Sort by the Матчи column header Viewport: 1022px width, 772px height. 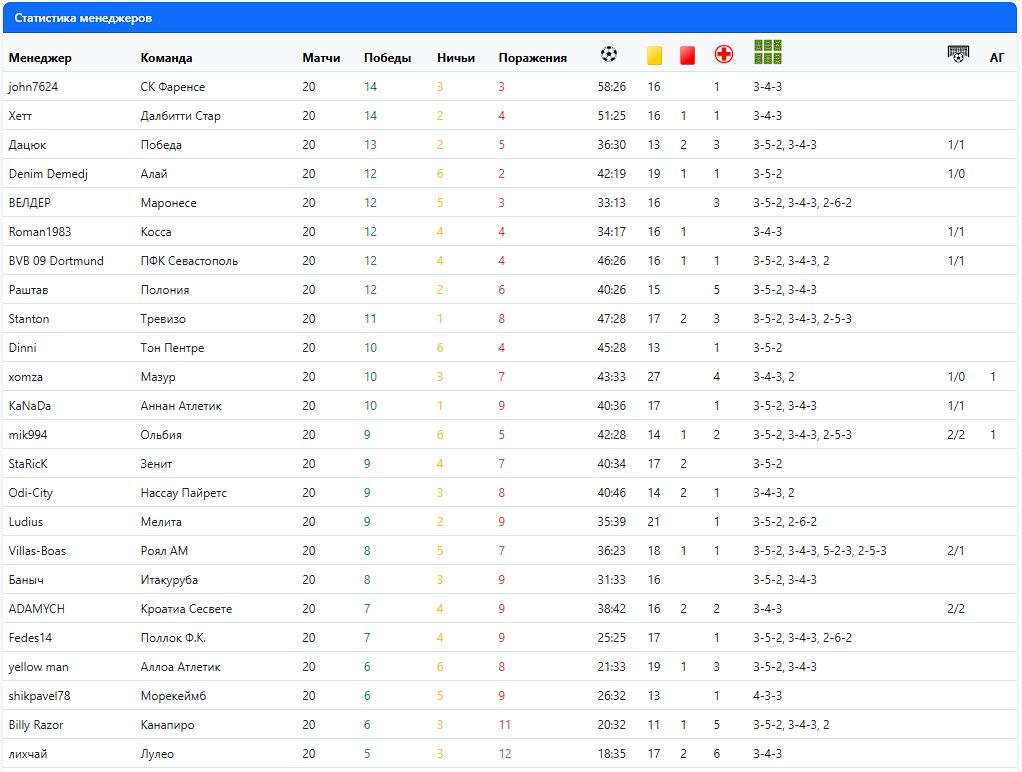click(x=321, y=58)
